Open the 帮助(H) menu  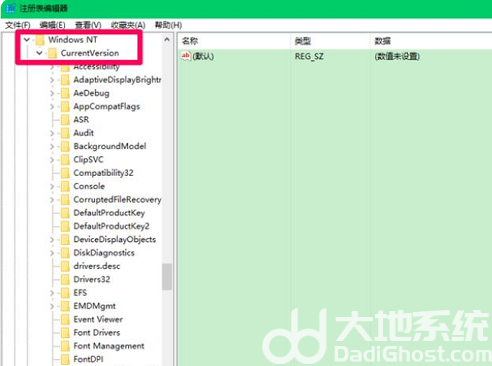[168, 25]
